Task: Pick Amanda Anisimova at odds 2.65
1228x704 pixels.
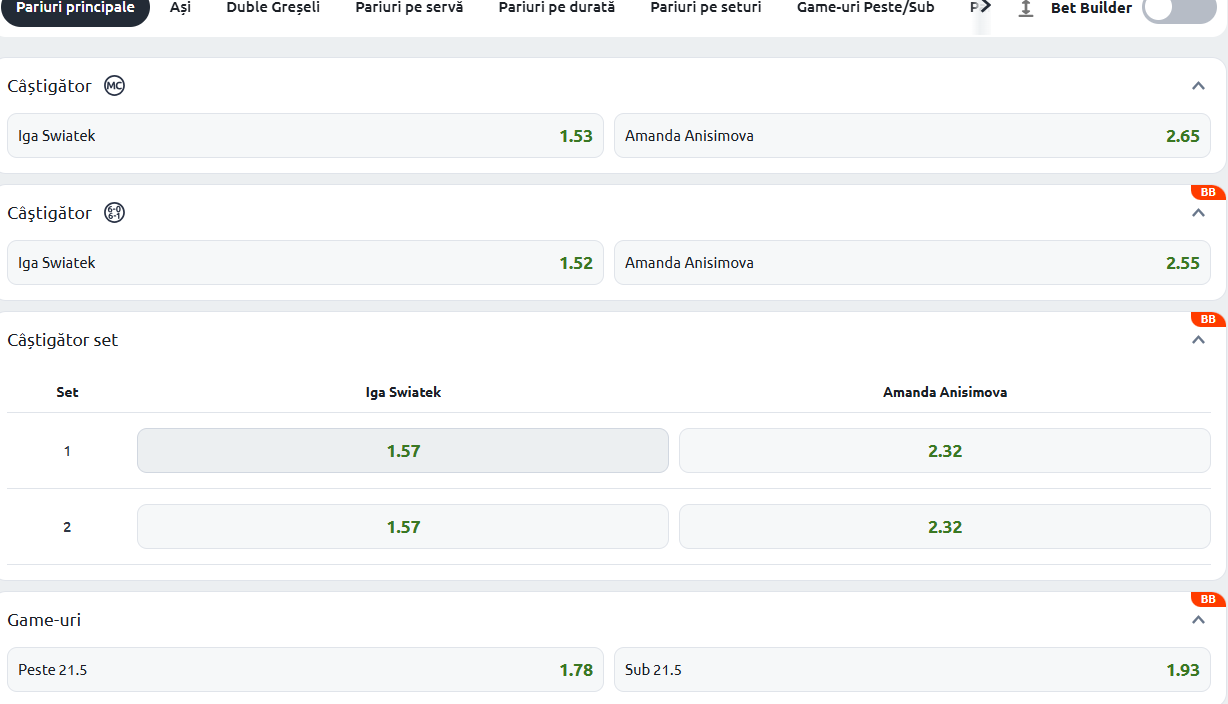Action: tap(911, 136)
